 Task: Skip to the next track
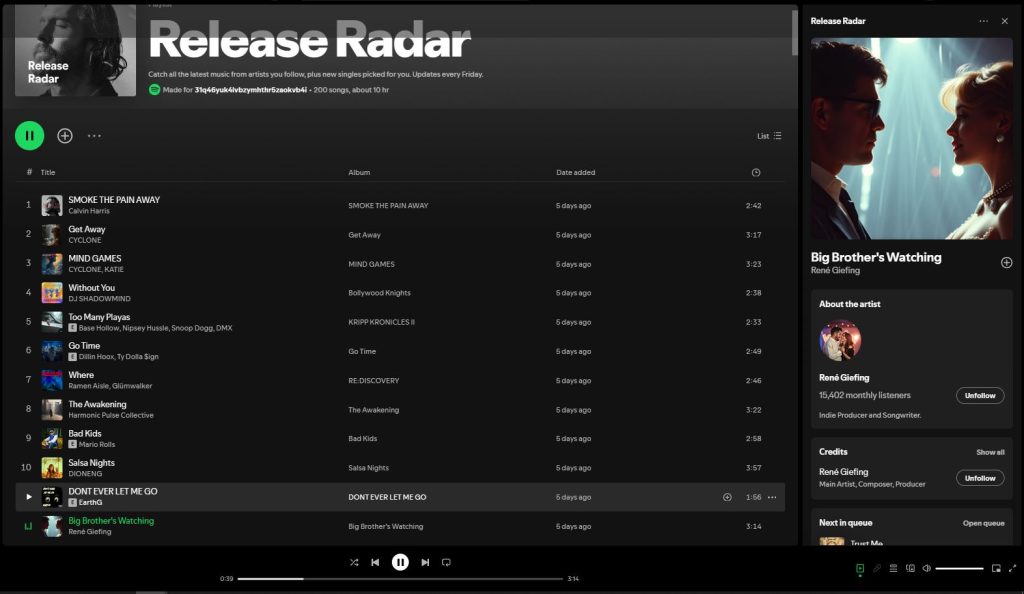(425, 562)
